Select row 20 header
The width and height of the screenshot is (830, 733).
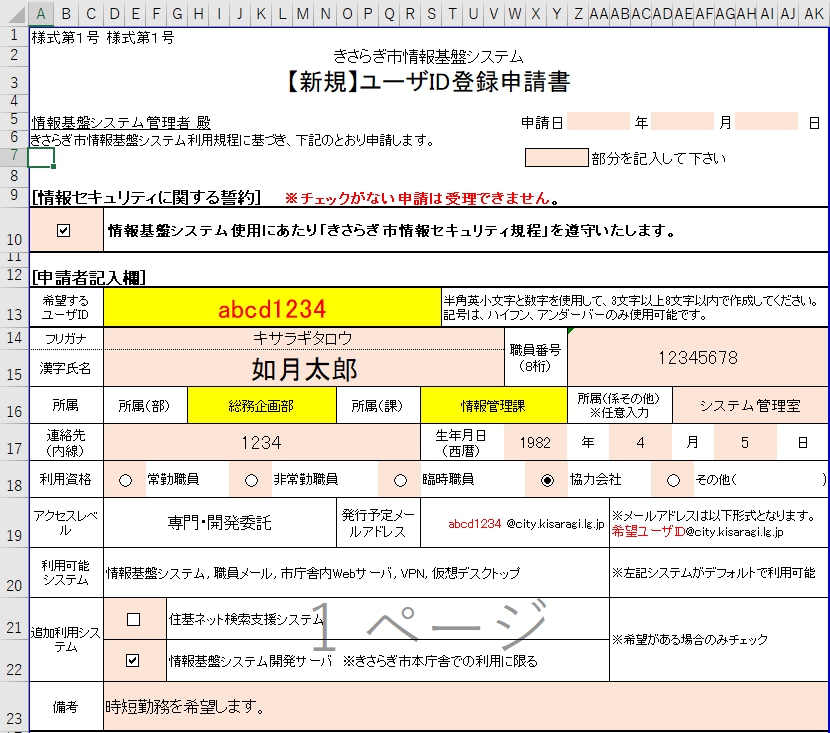[x=14, y=573]
